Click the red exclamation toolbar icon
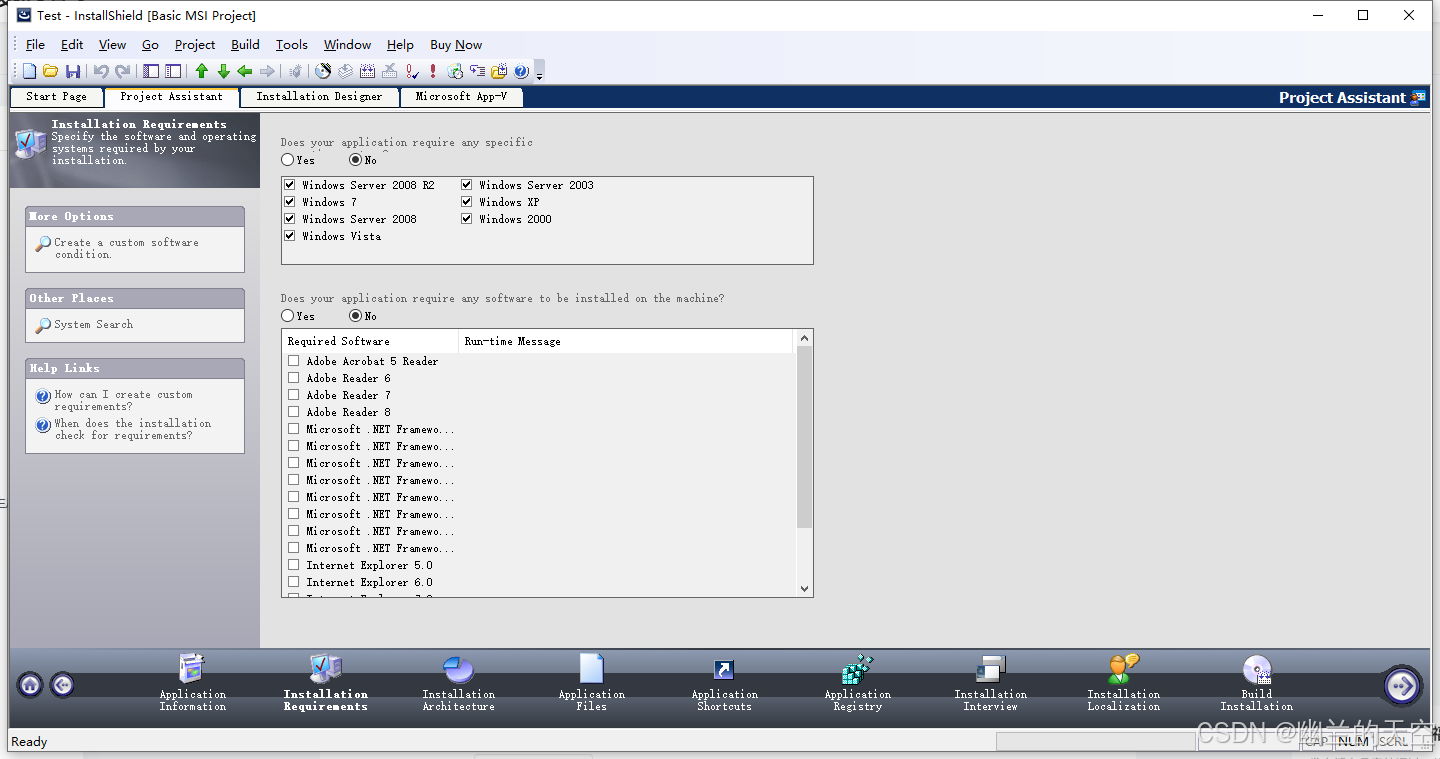The image size is (1440, 759). tap(433, 71)
